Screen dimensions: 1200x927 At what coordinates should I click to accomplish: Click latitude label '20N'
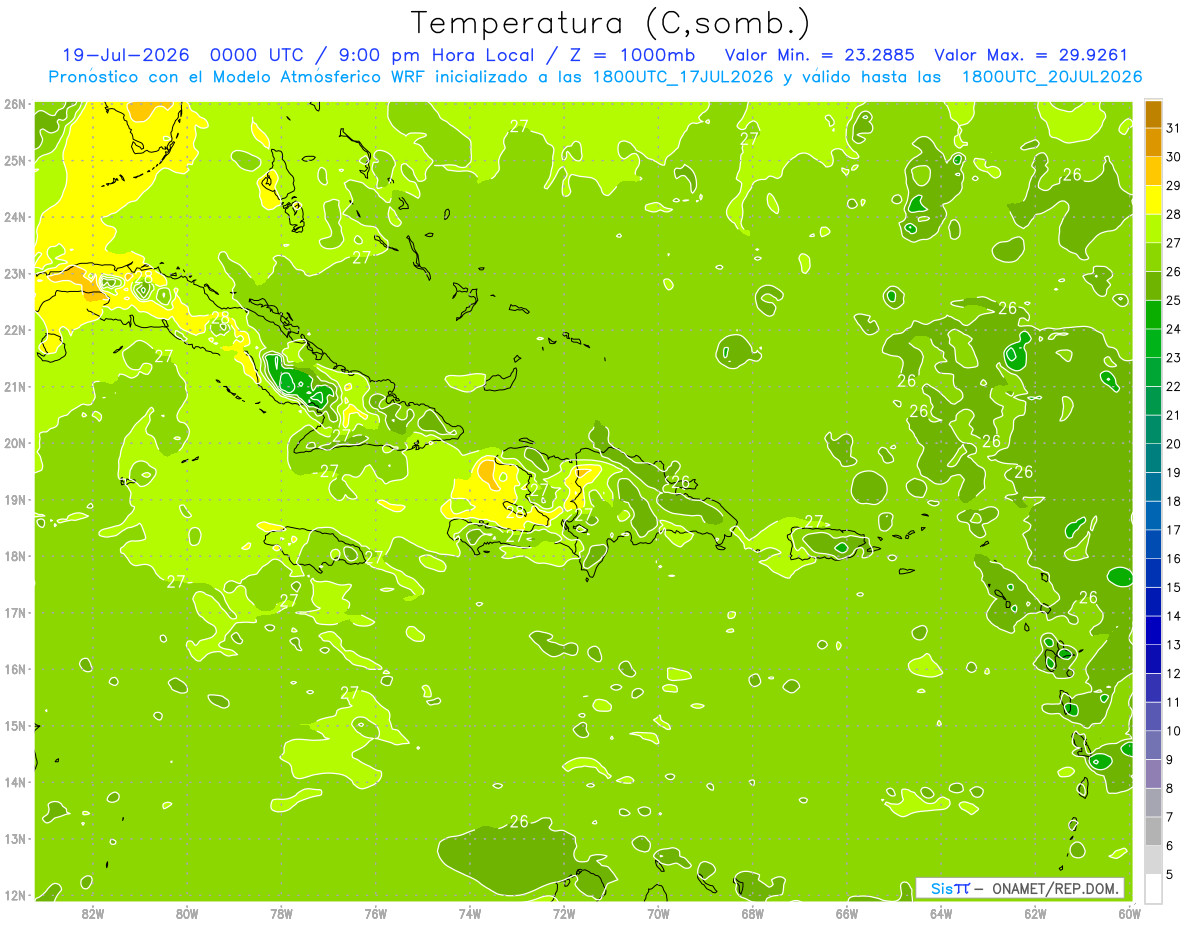click(x=15, y=443)
